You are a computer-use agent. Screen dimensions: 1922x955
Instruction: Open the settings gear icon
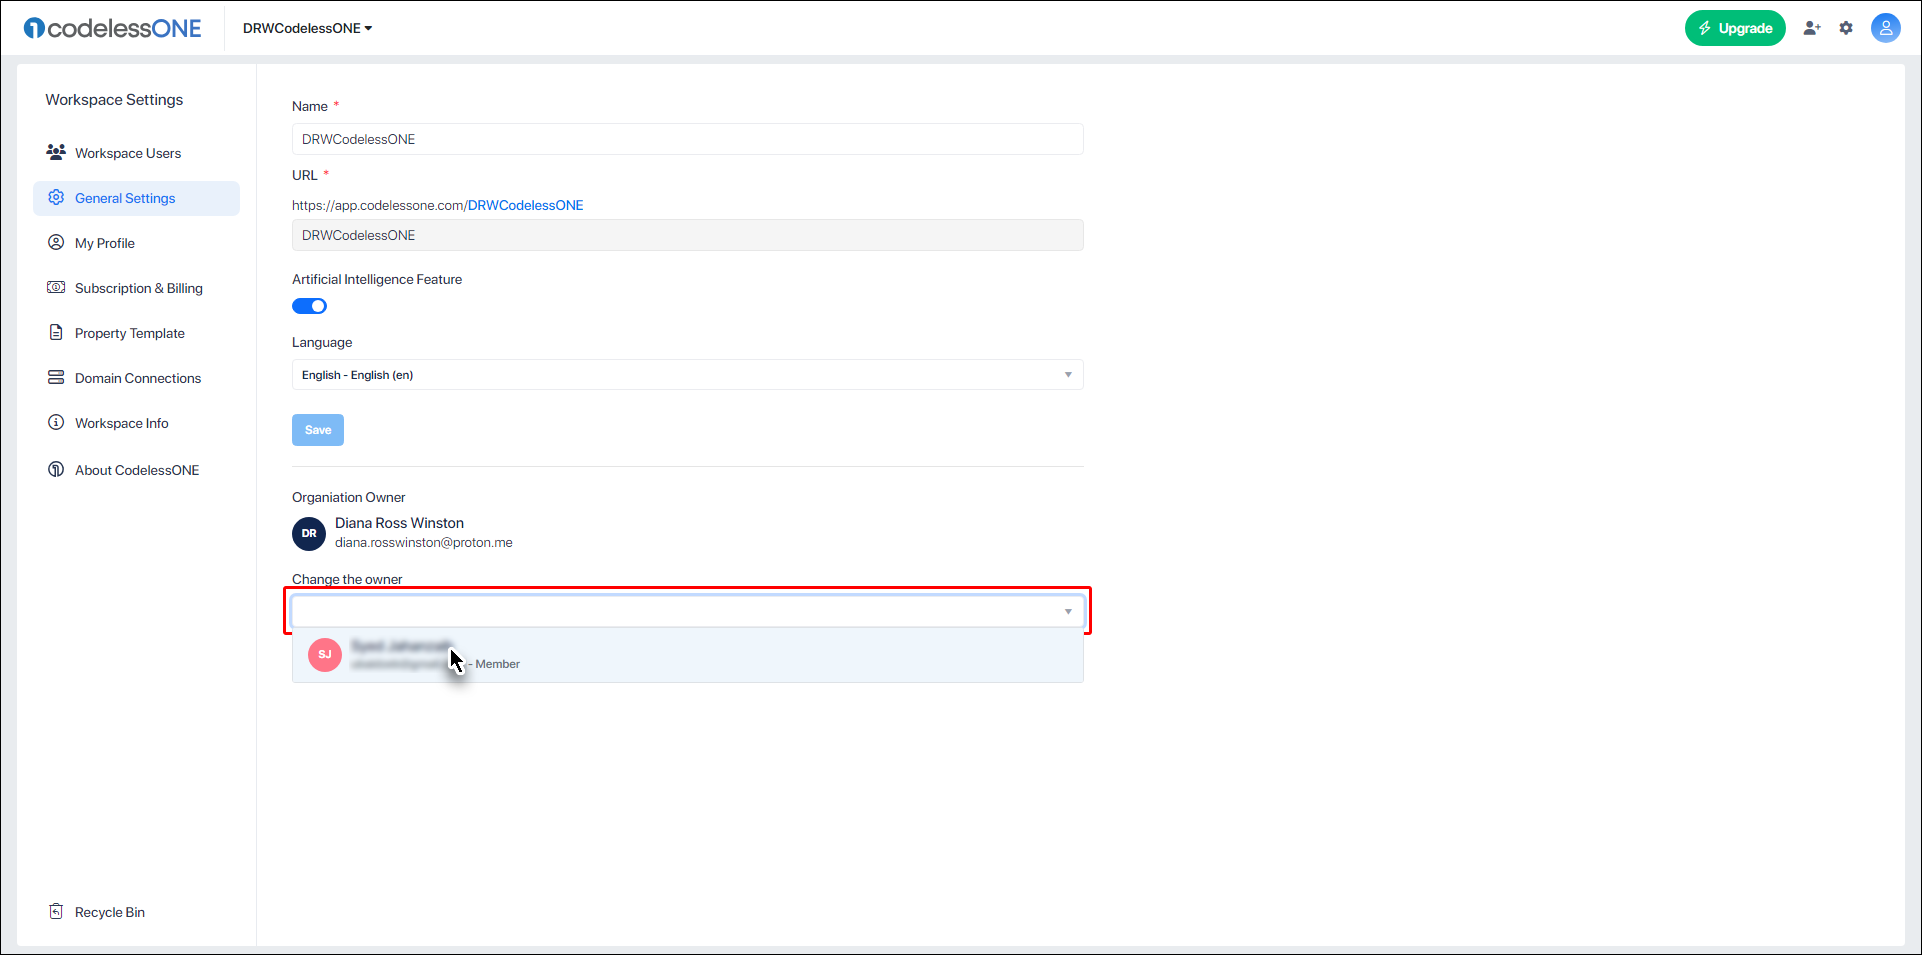point(1846,28)
